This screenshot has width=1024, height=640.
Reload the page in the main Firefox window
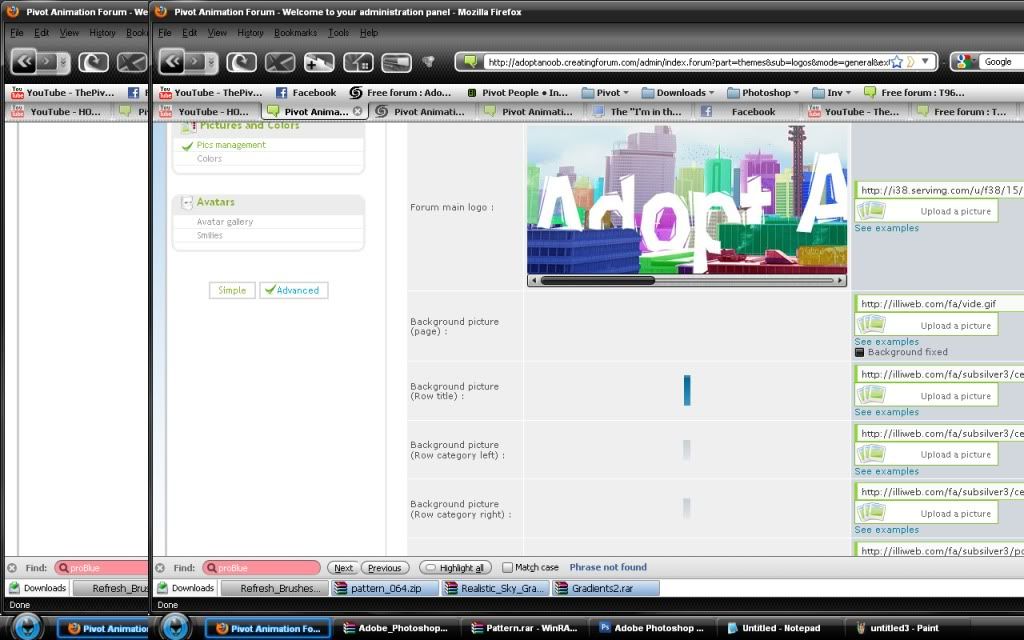tap(241, 62)
